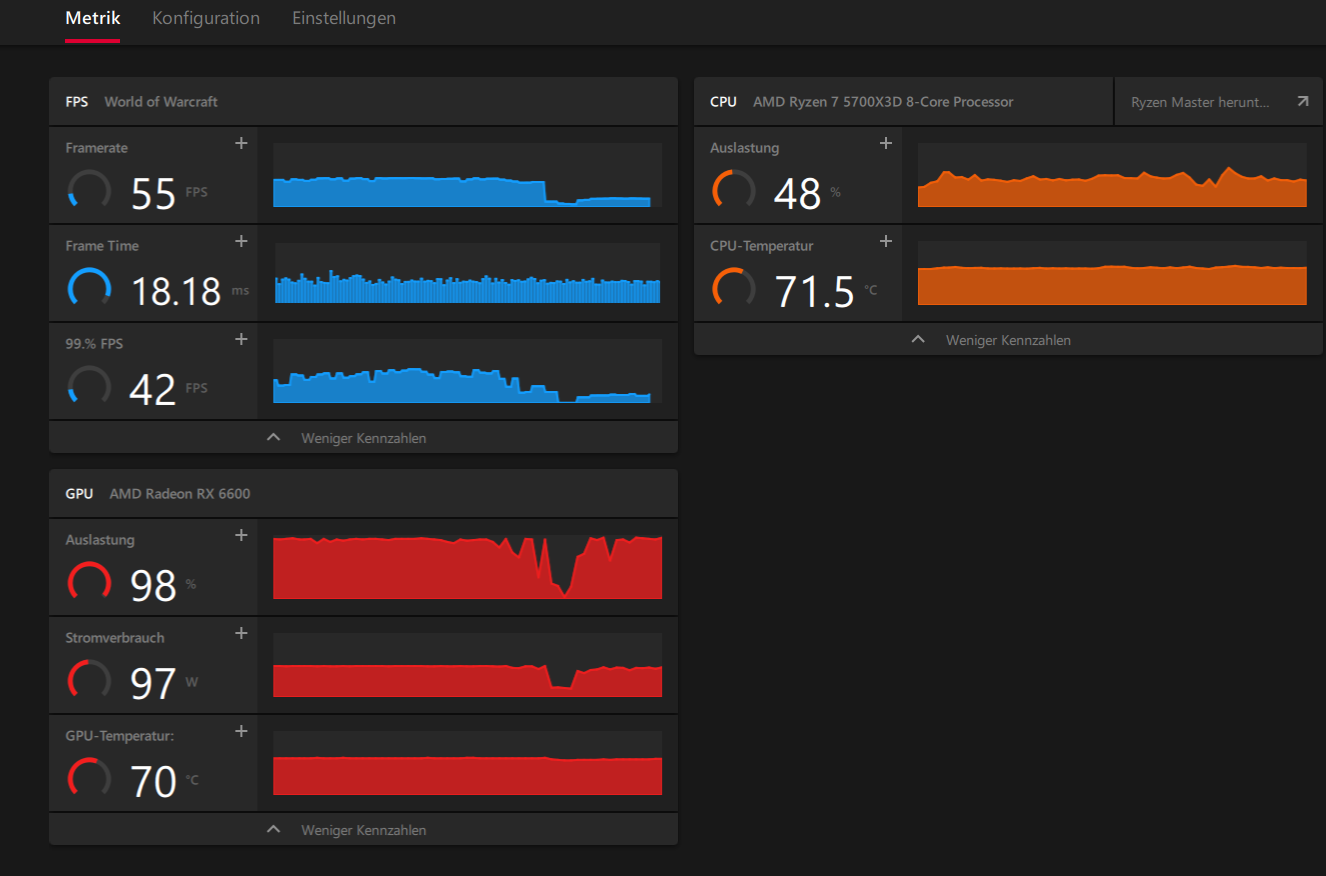Click the CPU panel header title
1326x876 pixels.
pyautogui.click(x=723, y=102)
